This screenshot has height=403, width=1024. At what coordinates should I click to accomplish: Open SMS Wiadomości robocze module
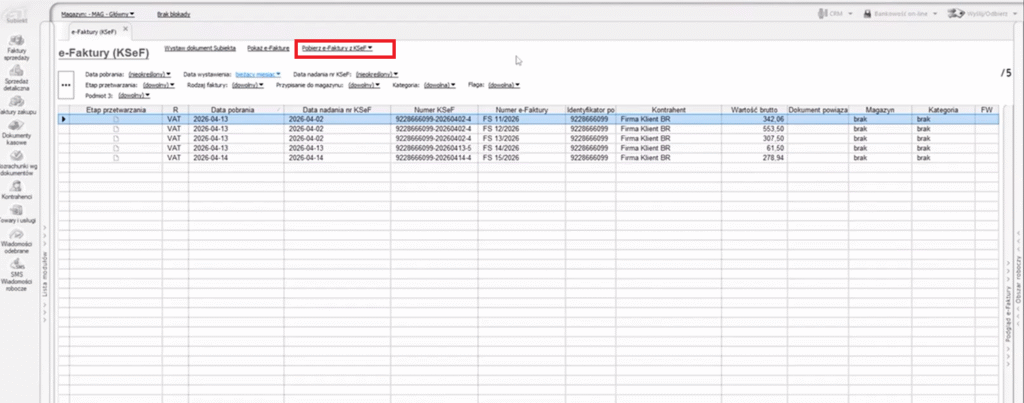pos(16,274)
